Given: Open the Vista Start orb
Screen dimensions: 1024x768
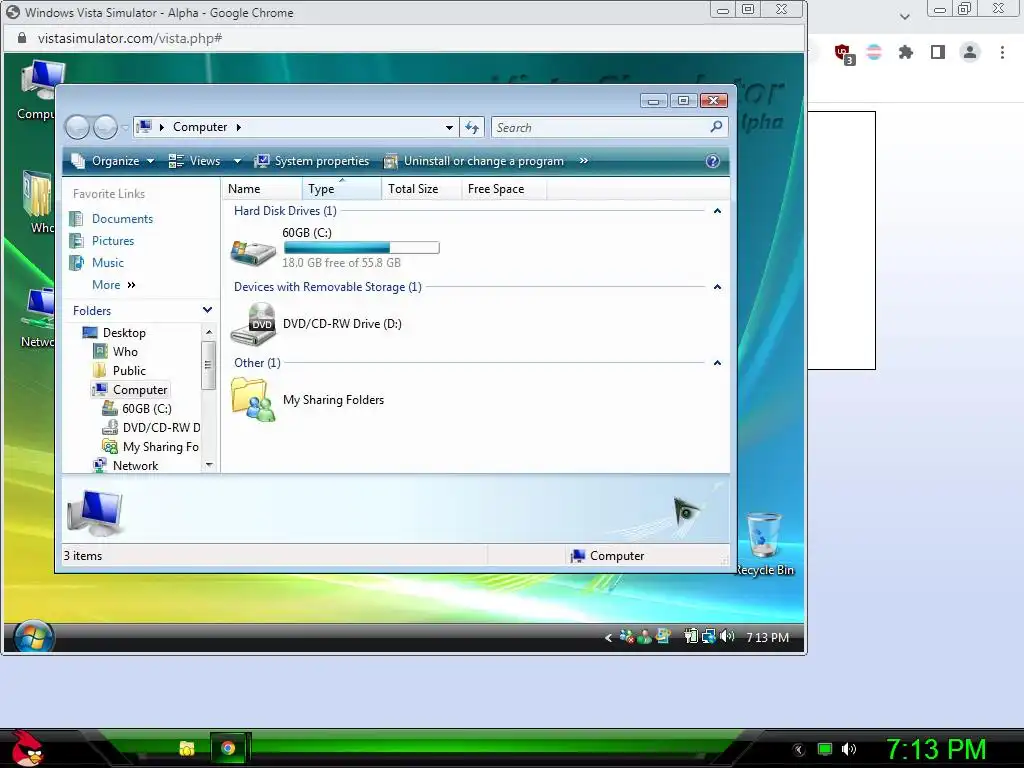Looking at the screenshot, I should [33, 637].
